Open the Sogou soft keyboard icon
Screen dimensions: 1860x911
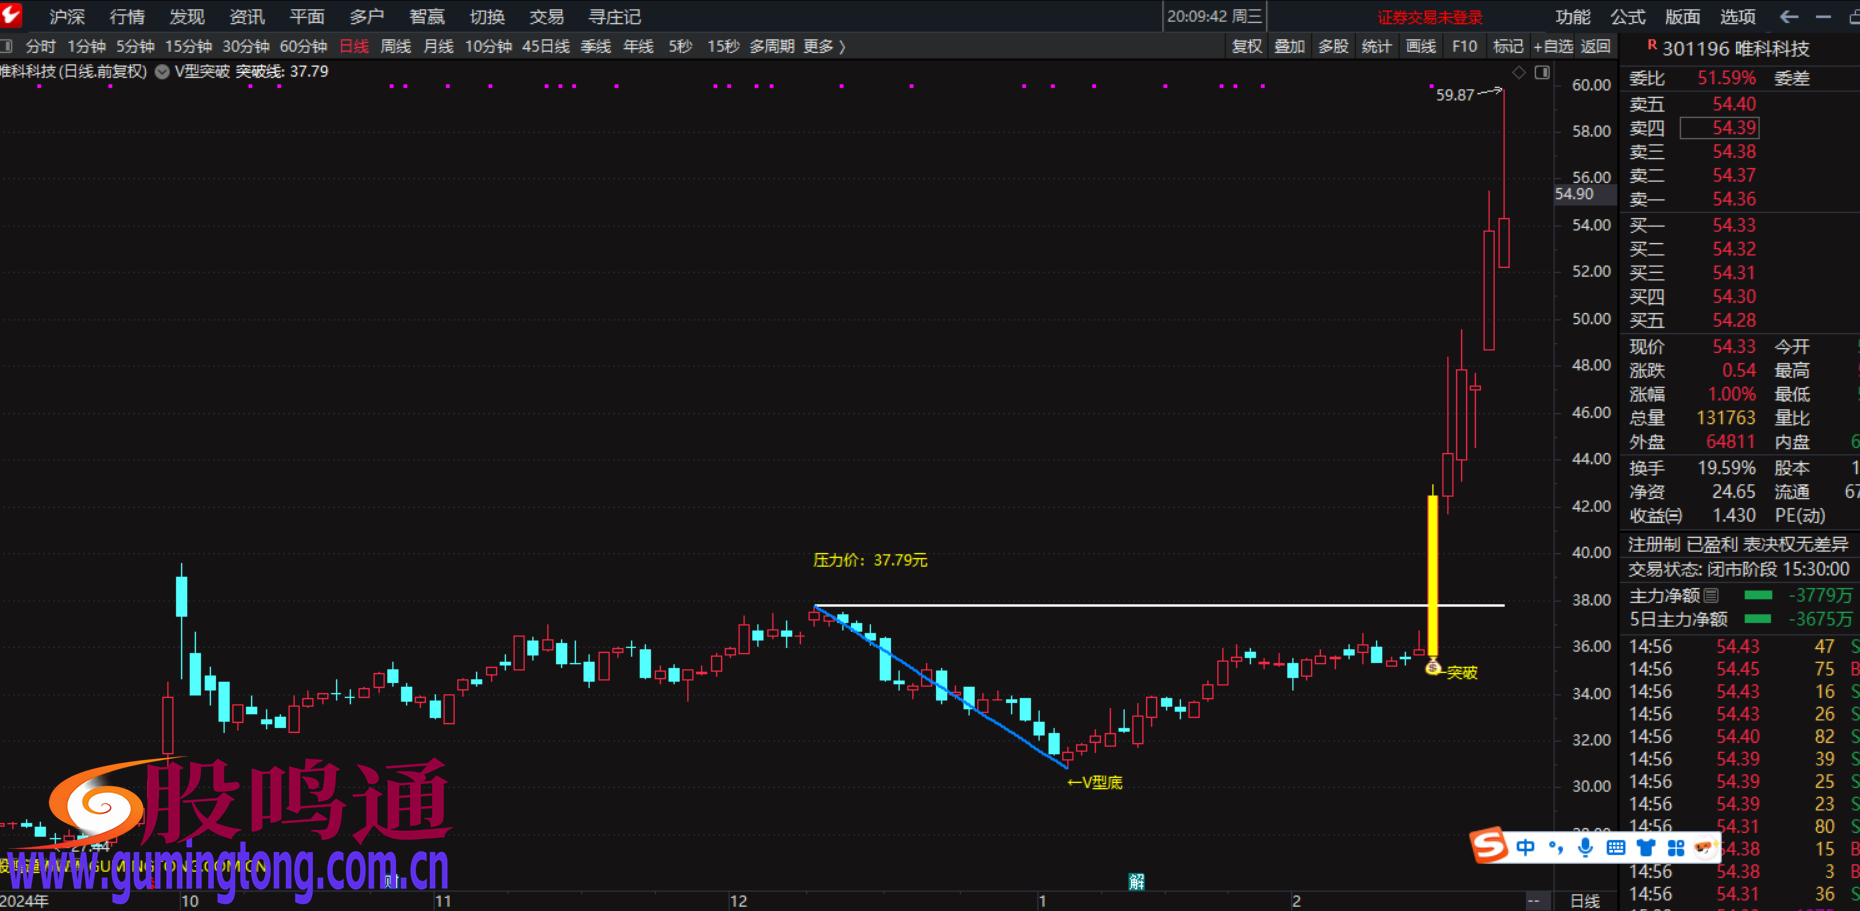click(1615, 848)
